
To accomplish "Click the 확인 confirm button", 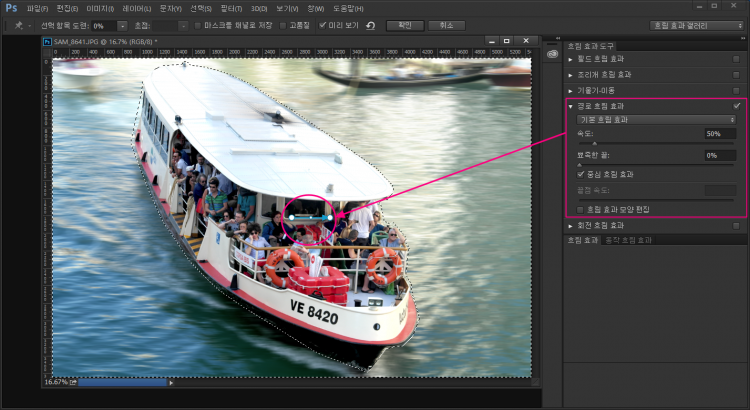I will [404, 25].
